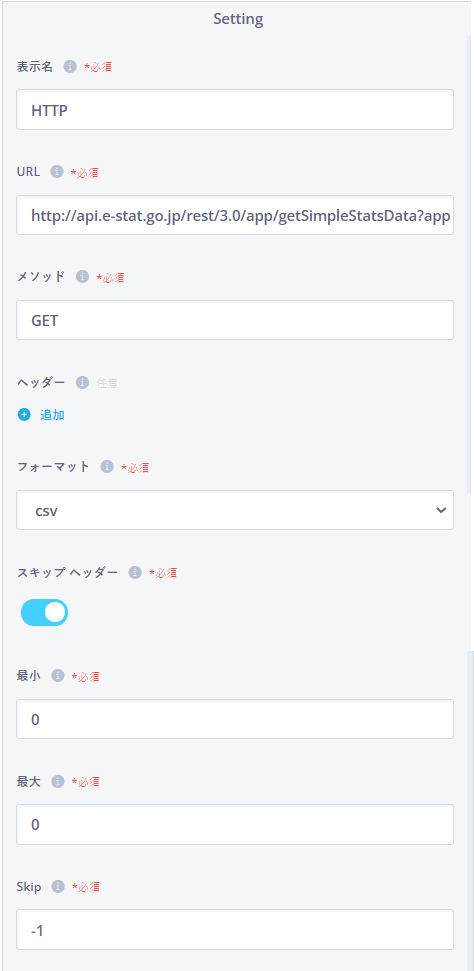Toggle the スキップ ヘッダー switch off

coord(44,612)
